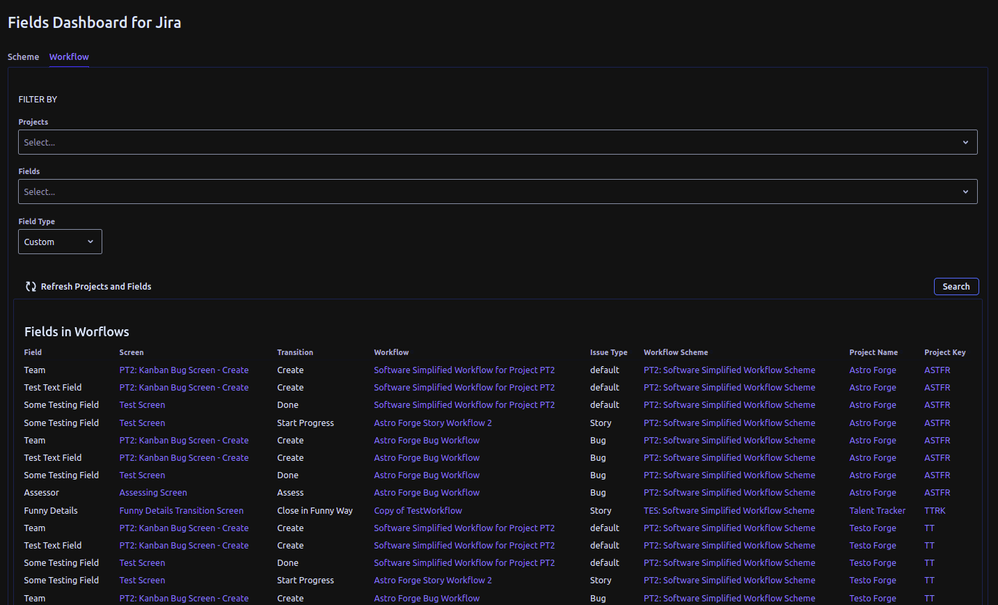This screenshot has width=998, height=605.
Task: Open the Astro Forge Bug Workflow link
Action: tap(429, 440)
